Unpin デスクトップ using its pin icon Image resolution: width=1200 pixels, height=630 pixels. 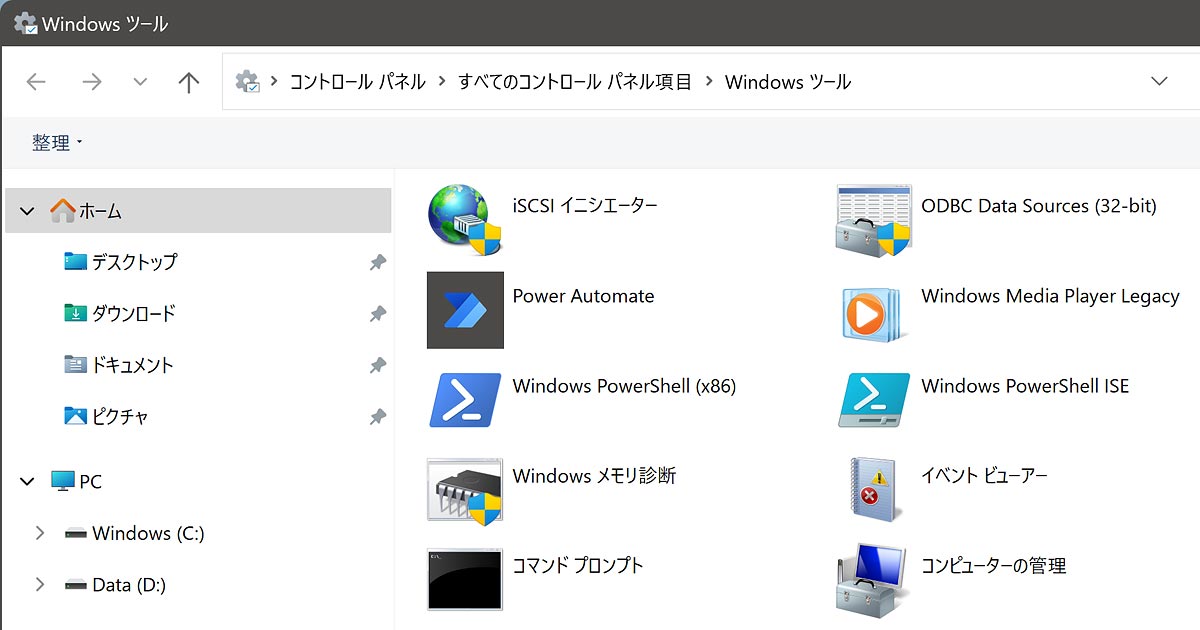(377, 263)
